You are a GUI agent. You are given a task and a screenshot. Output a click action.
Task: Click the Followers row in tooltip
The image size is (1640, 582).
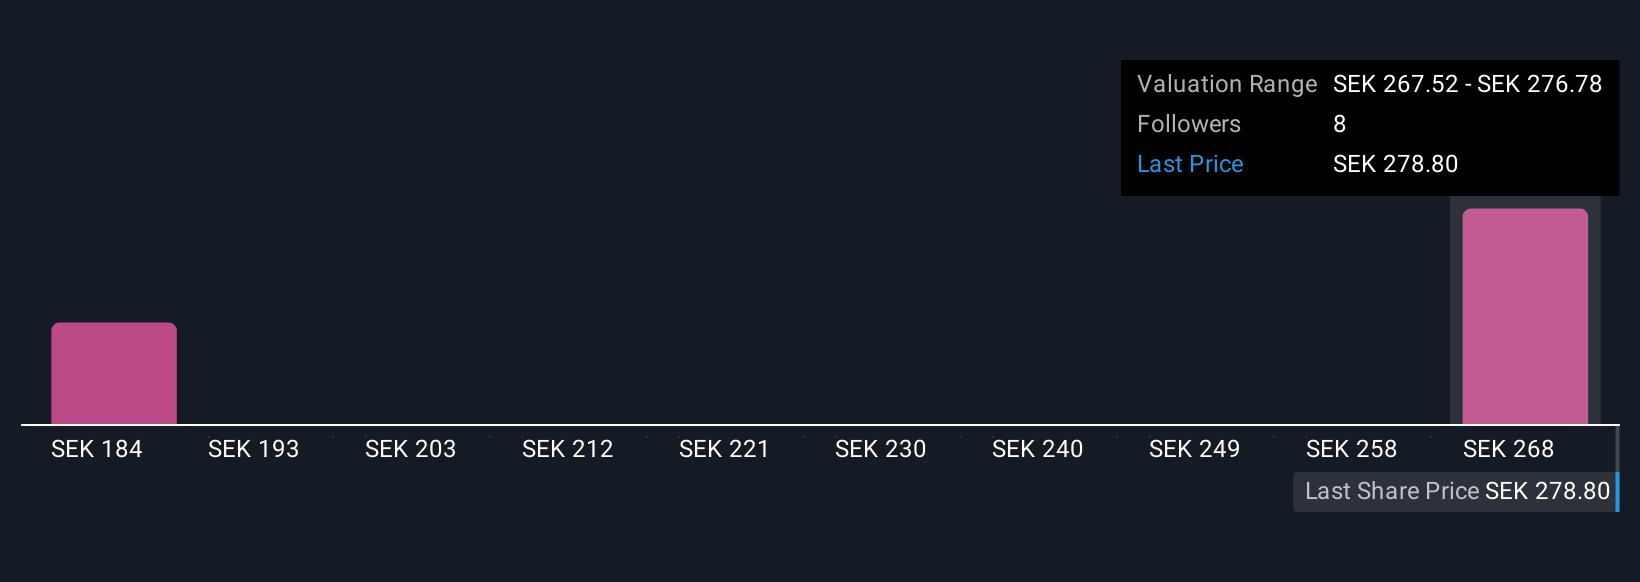pos(1370,124)
